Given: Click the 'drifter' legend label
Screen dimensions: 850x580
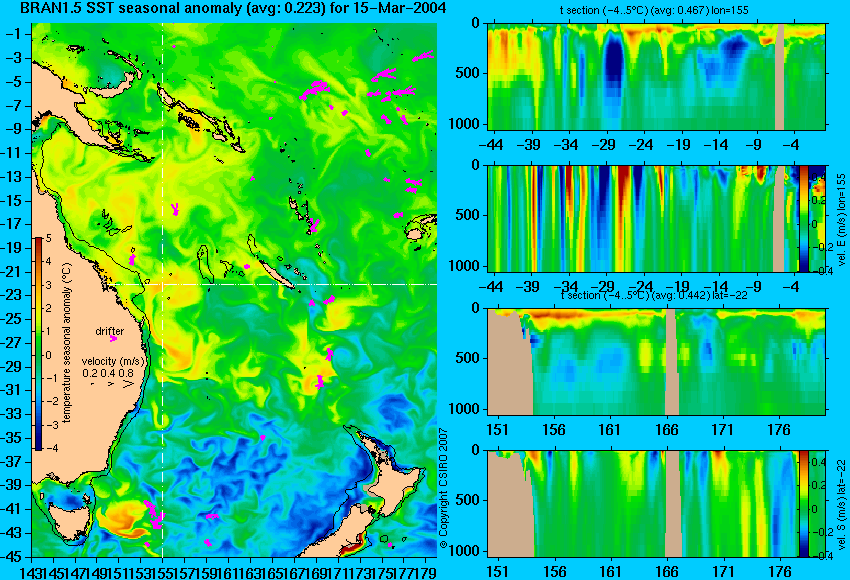Looking at the screenshot, I should click(x=110, y=331).
